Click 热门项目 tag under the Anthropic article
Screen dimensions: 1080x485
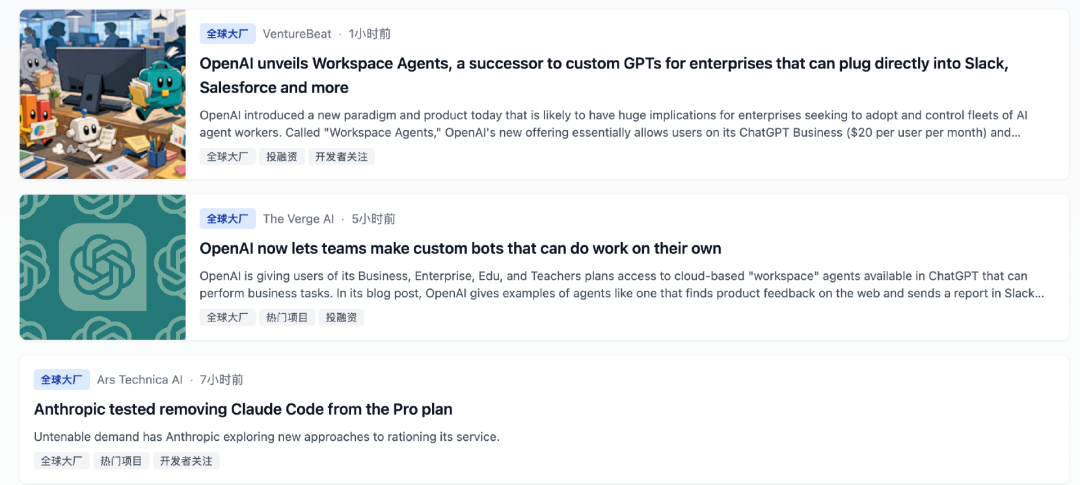pyautogui.click(x=123, y=461)
